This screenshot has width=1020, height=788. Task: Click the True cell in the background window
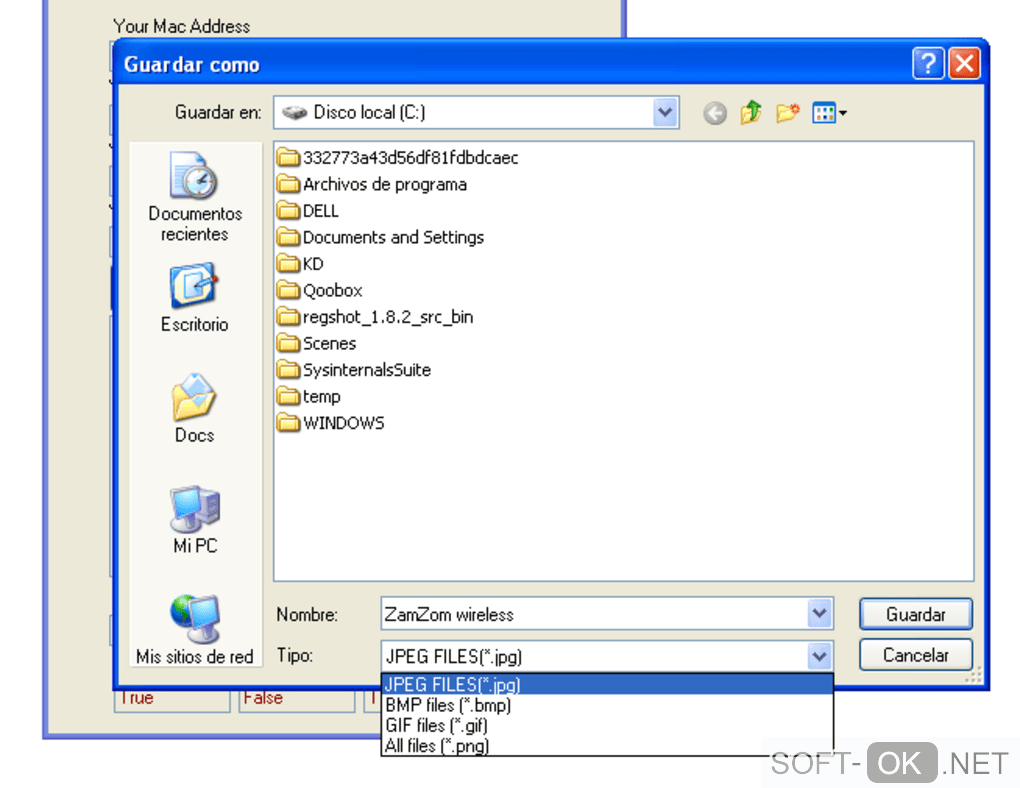click(172, 701)
